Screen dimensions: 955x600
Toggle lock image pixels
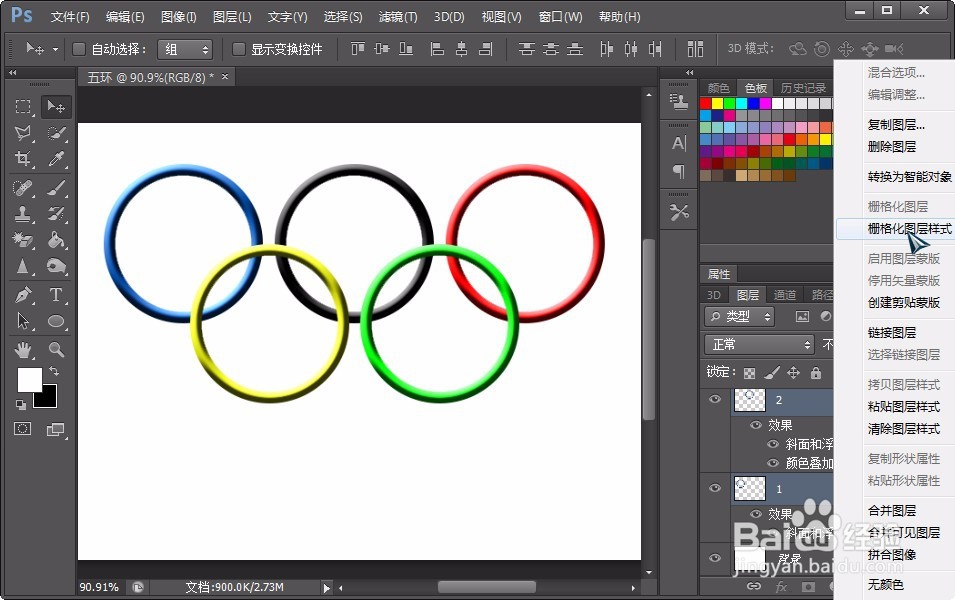[772, 373]
